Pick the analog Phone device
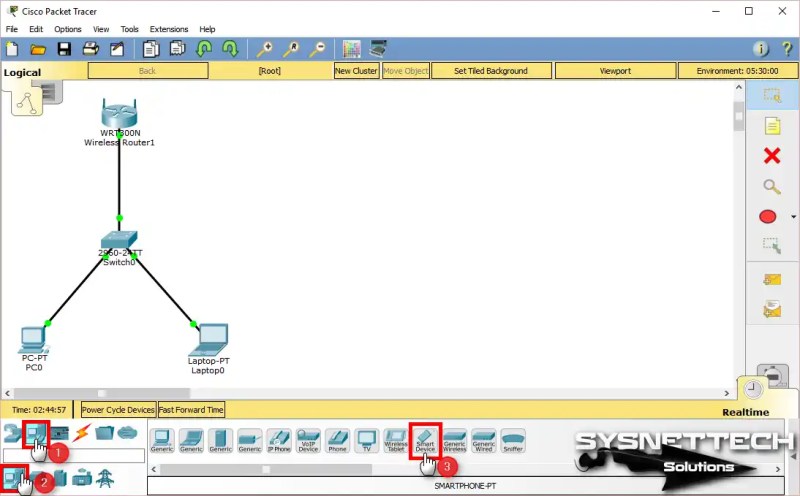The height and width of the screenshot is (496, 800). tap(337, 440)
